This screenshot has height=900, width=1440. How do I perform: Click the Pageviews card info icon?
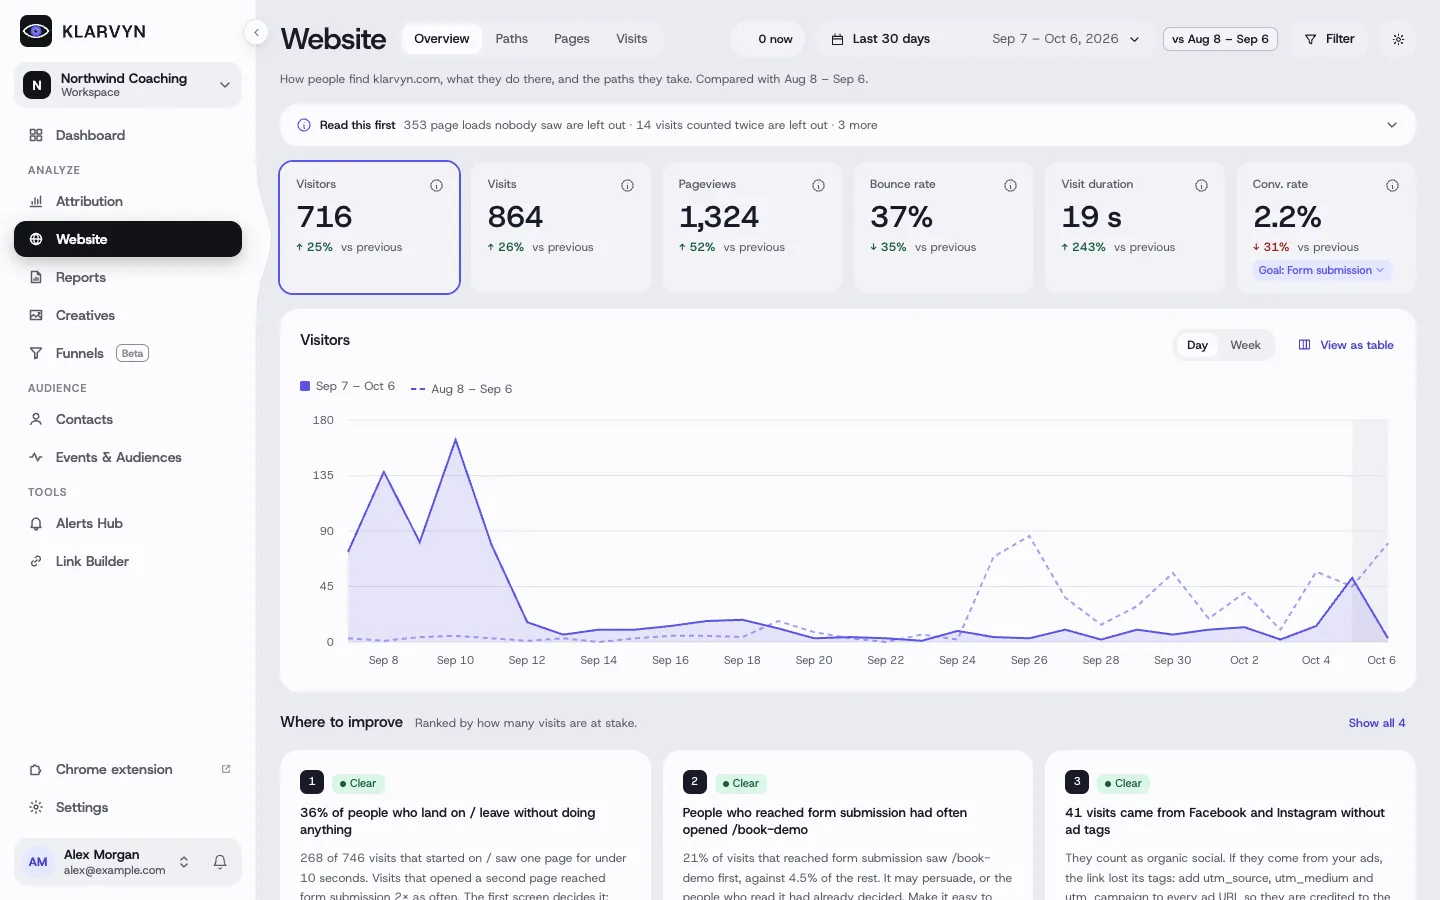pyautogui.click(x=818, y=185)
